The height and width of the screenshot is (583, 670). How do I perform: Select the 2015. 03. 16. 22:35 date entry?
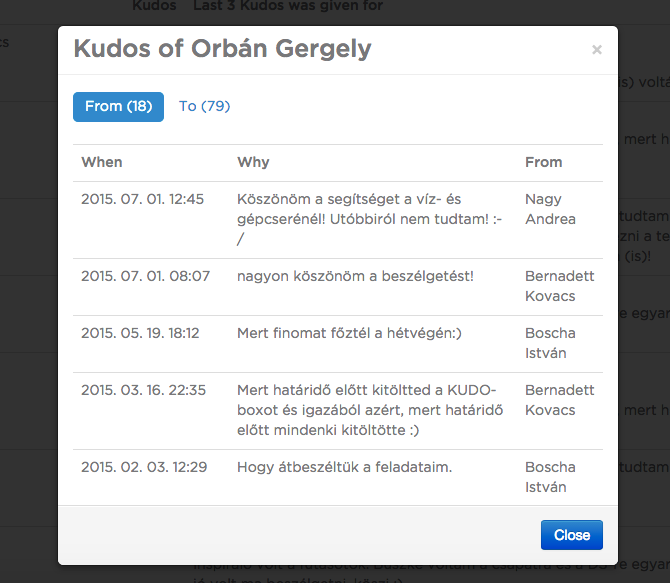(x=144, y=390)
